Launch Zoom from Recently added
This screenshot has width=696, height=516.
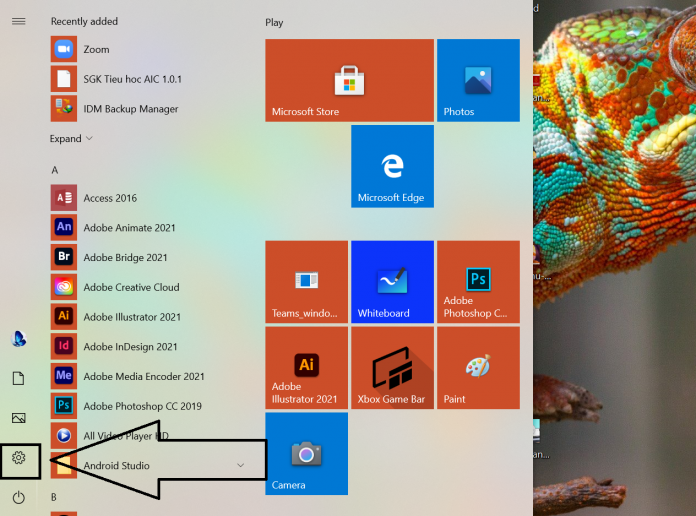(96, 49)
